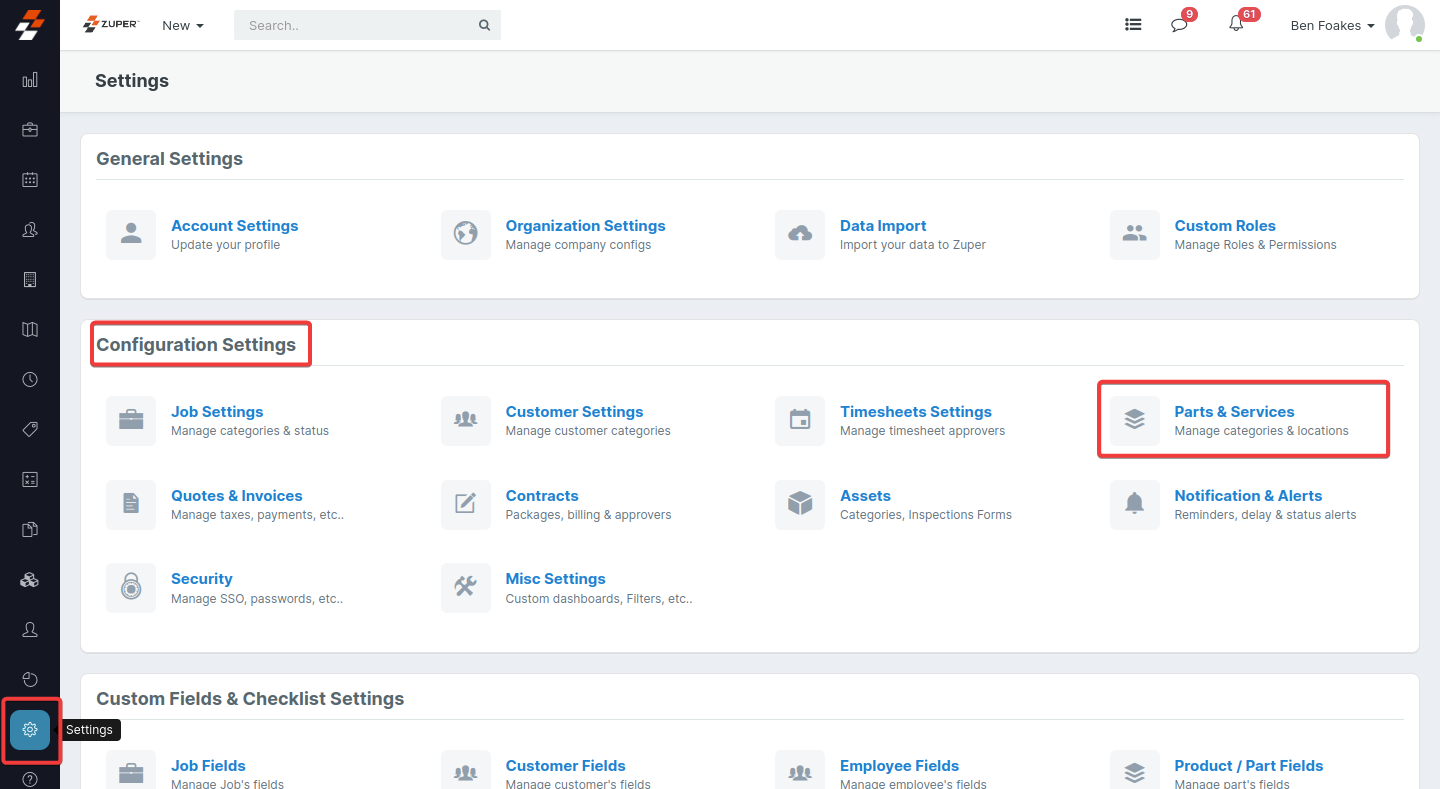Open the Ben Foakes user dropdown

[1332, 26]
